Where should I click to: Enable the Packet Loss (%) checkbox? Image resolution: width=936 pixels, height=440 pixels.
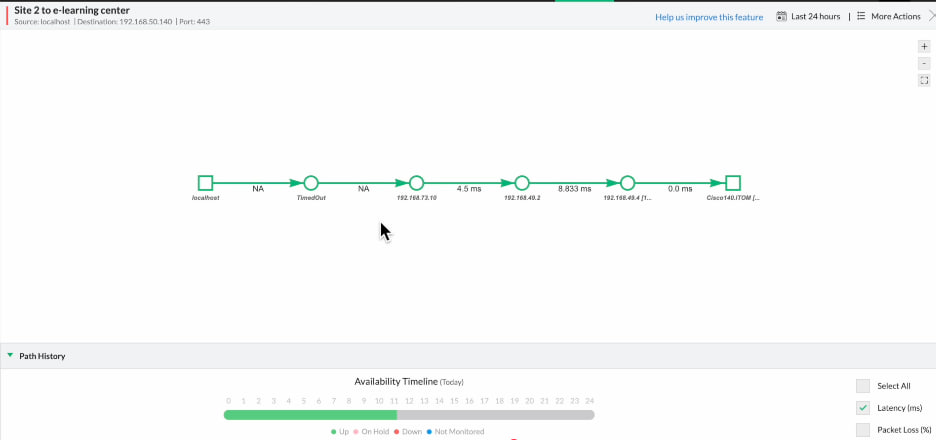tap(863, 430)
